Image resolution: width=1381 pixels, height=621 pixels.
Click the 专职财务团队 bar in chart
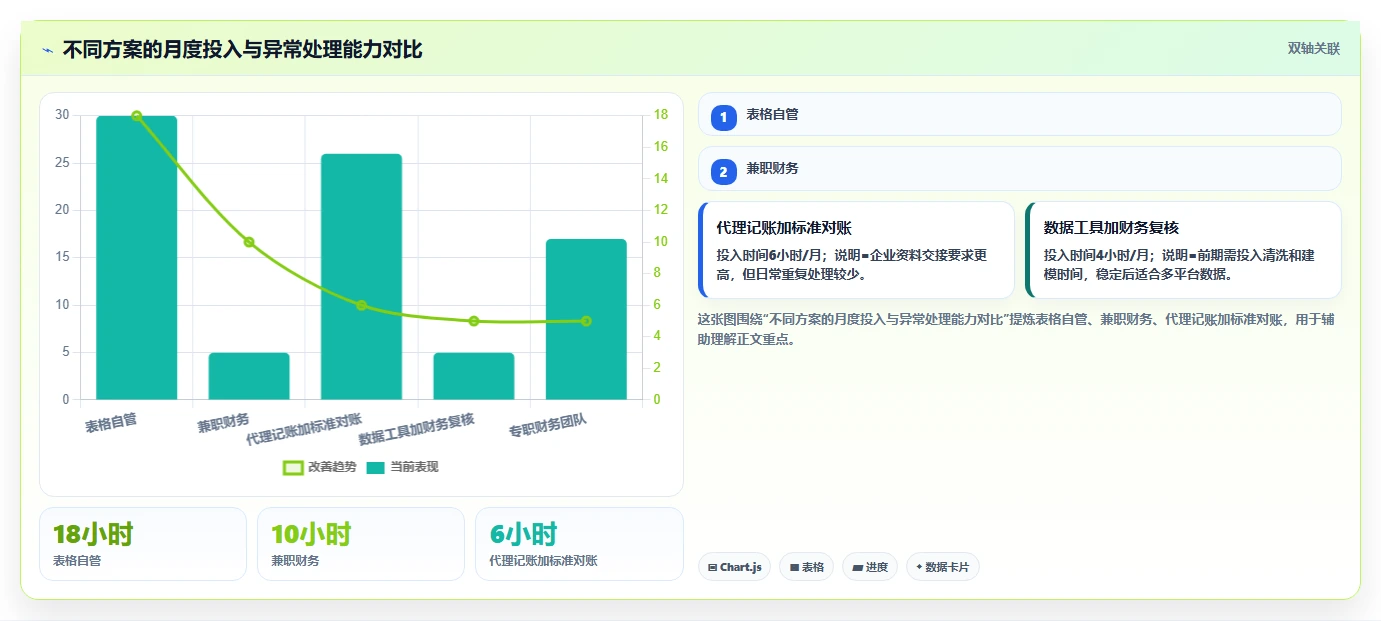pyautogui.click(x=586, y=320)
